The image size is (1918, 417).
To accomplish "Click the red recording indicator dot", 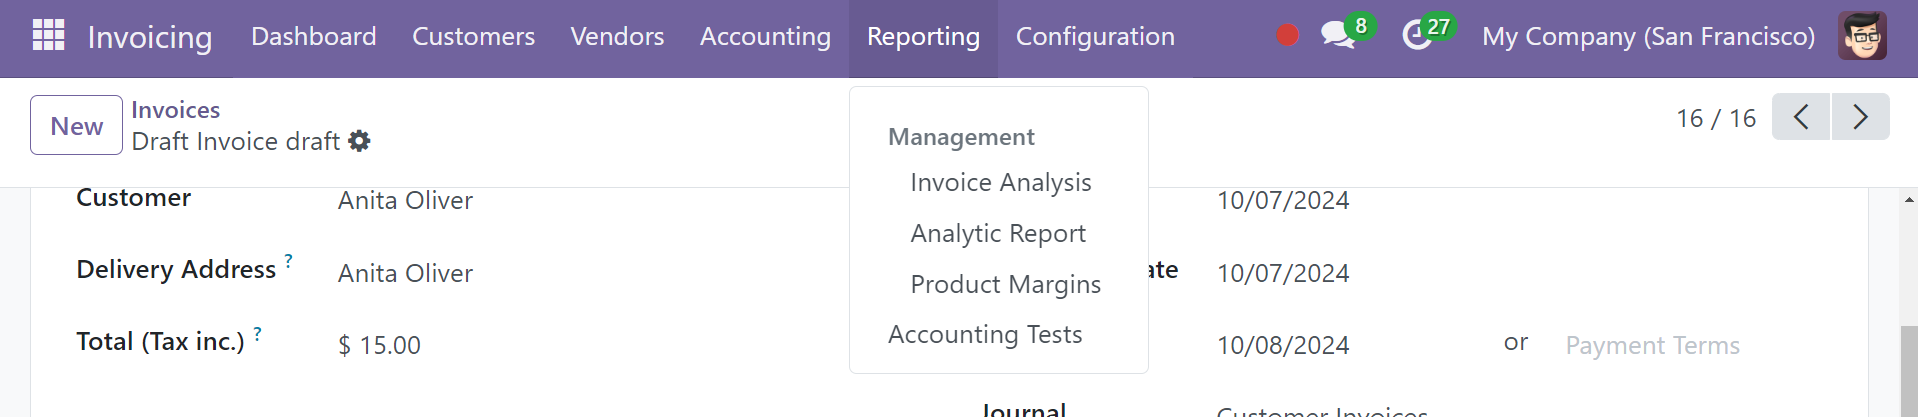I will click(1287, 35).
